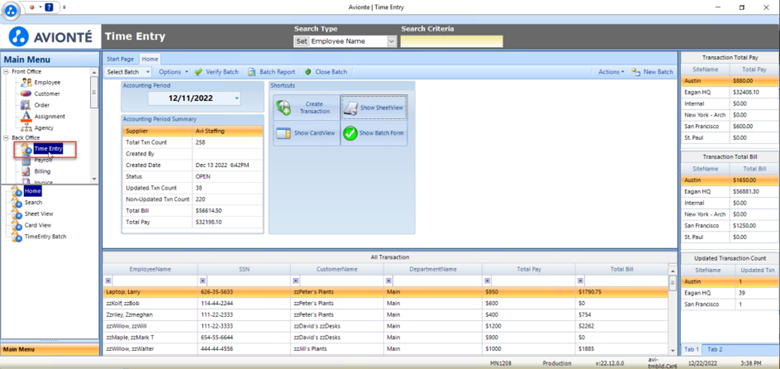Select Time Entry under Back Office

48,149
